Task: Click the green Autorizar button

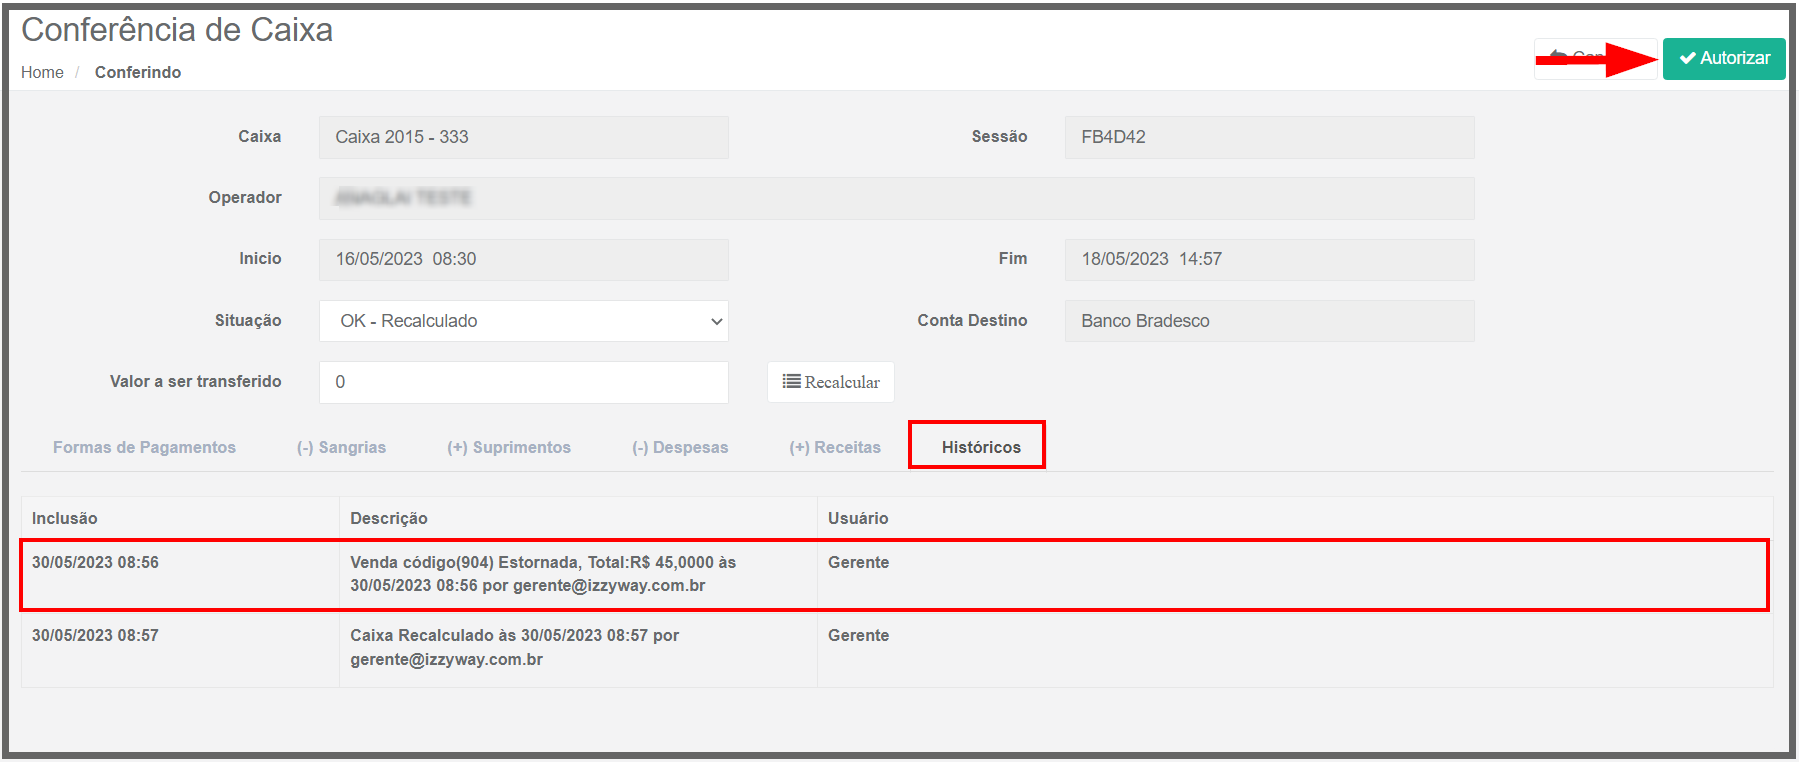Action: click(1724, 58)
